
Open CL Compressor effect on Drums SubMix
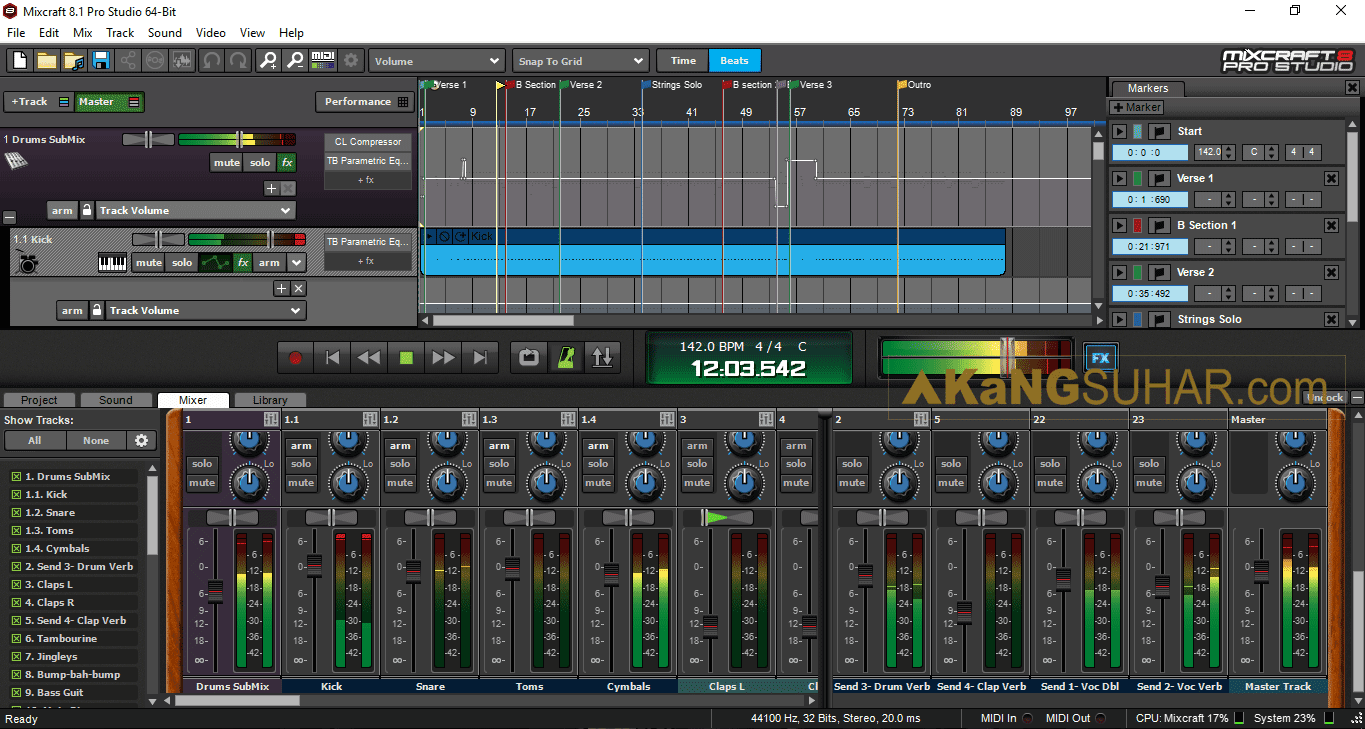pyautogui.click(x=368, y=142)
